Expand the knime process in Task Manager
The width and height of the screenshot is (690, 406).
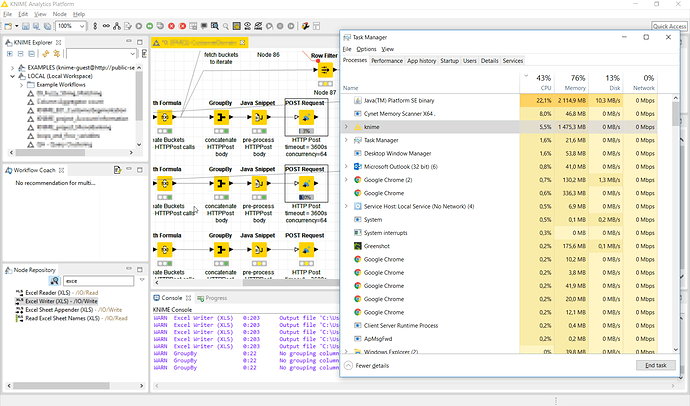tap(346, 127)
